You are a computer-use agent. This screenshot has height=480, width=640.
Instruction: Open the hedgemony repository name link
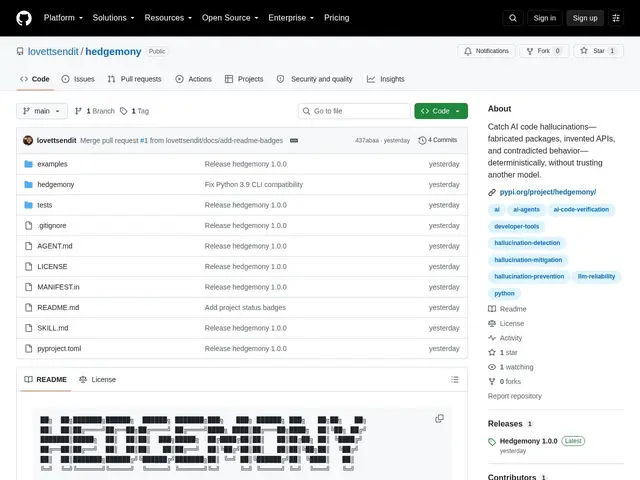[x=113, y=51]
